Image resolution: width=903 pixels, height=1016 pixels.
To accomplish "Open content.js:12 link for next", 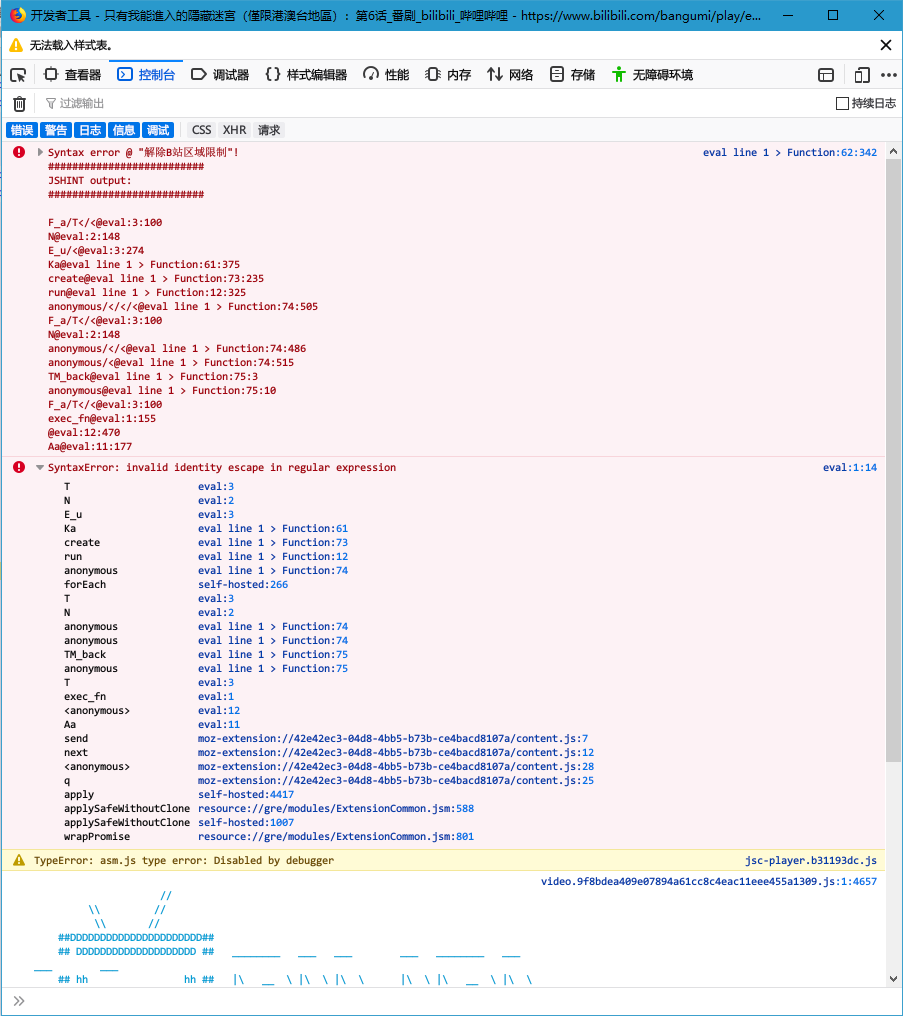I will tap(396, 752).
